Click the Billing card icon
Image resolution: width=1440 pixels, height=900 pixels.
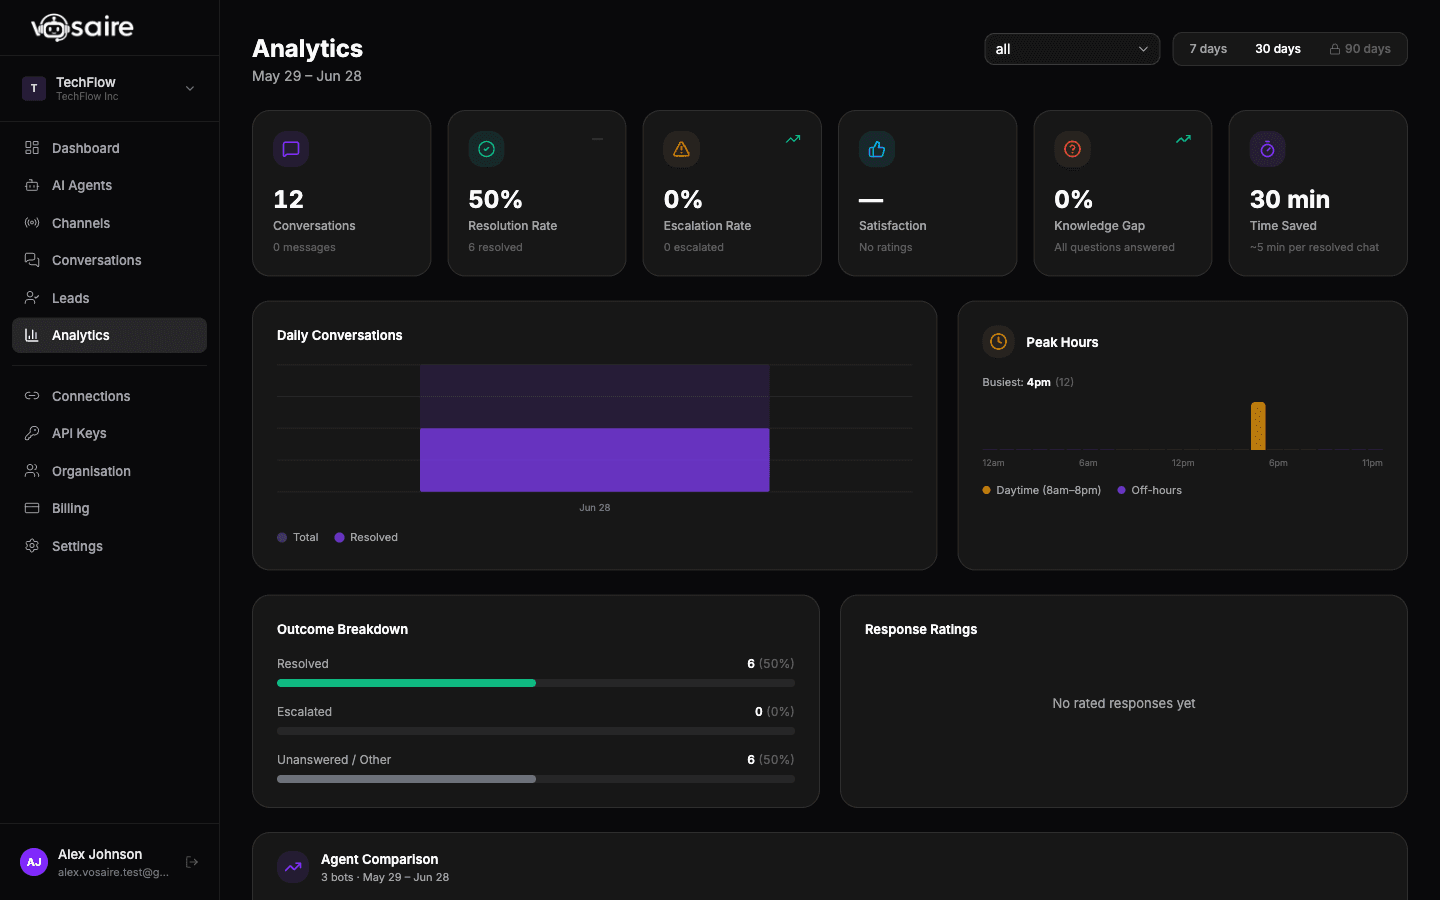32,508
